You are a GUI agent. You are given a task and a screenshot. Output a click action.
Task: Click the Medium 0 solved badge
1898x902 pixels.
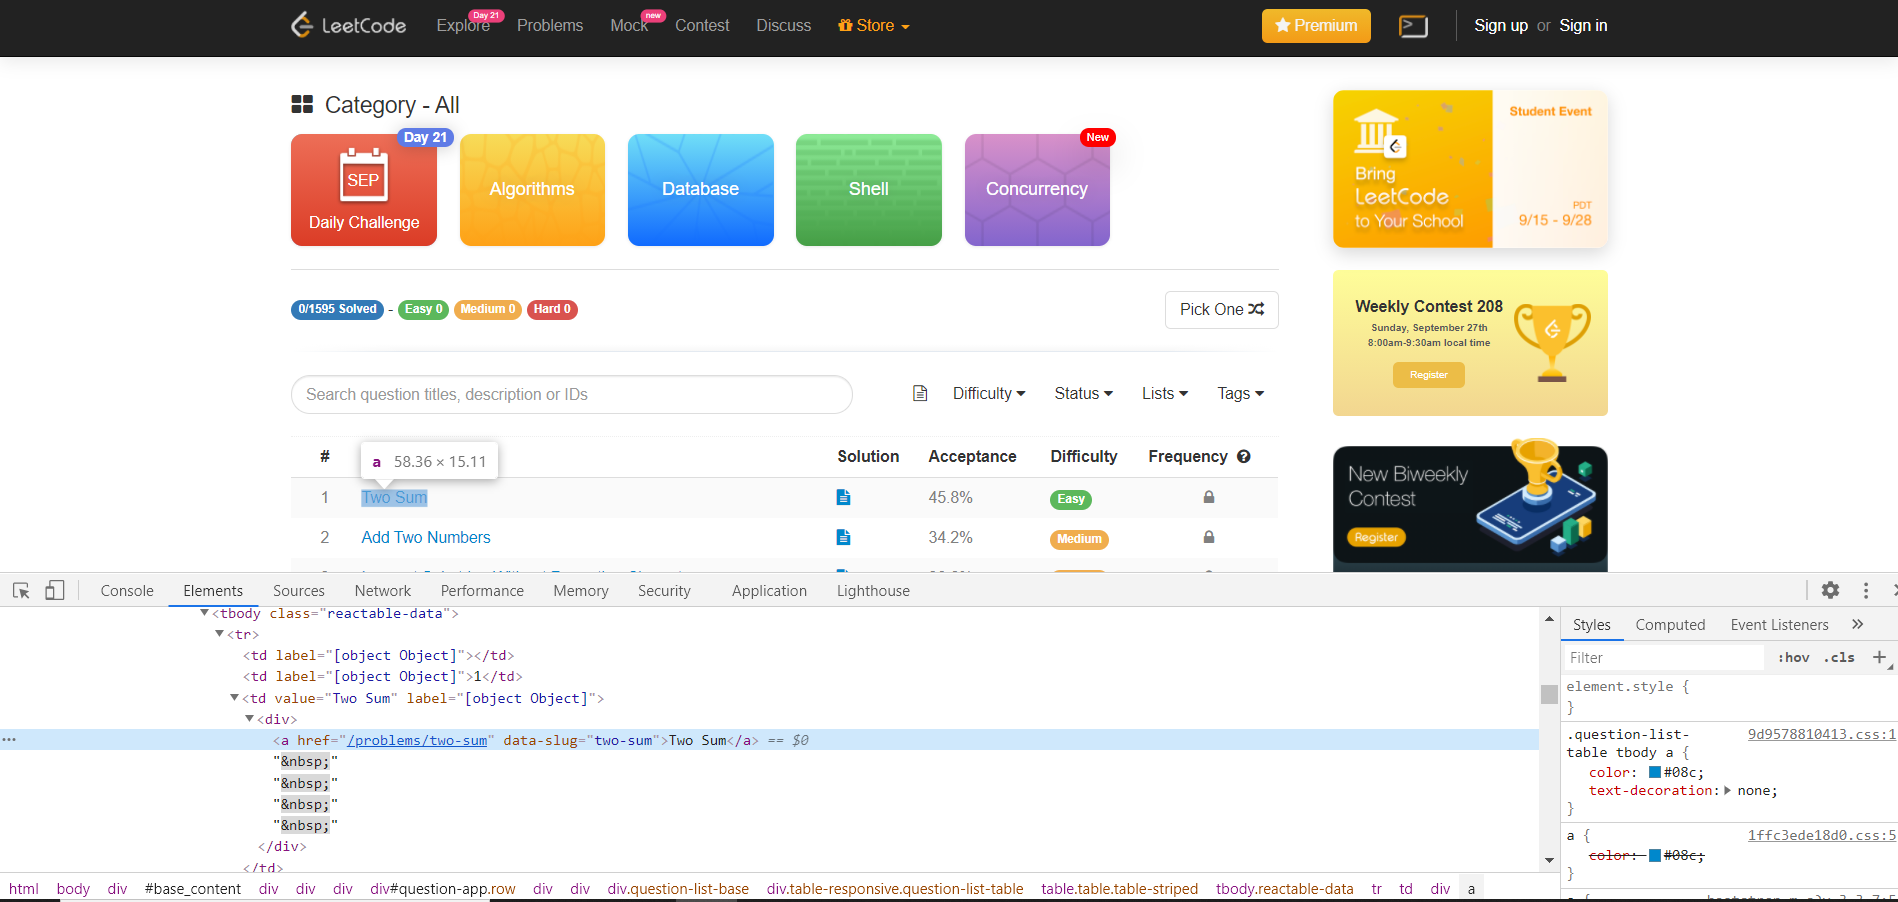pos(488,310)
